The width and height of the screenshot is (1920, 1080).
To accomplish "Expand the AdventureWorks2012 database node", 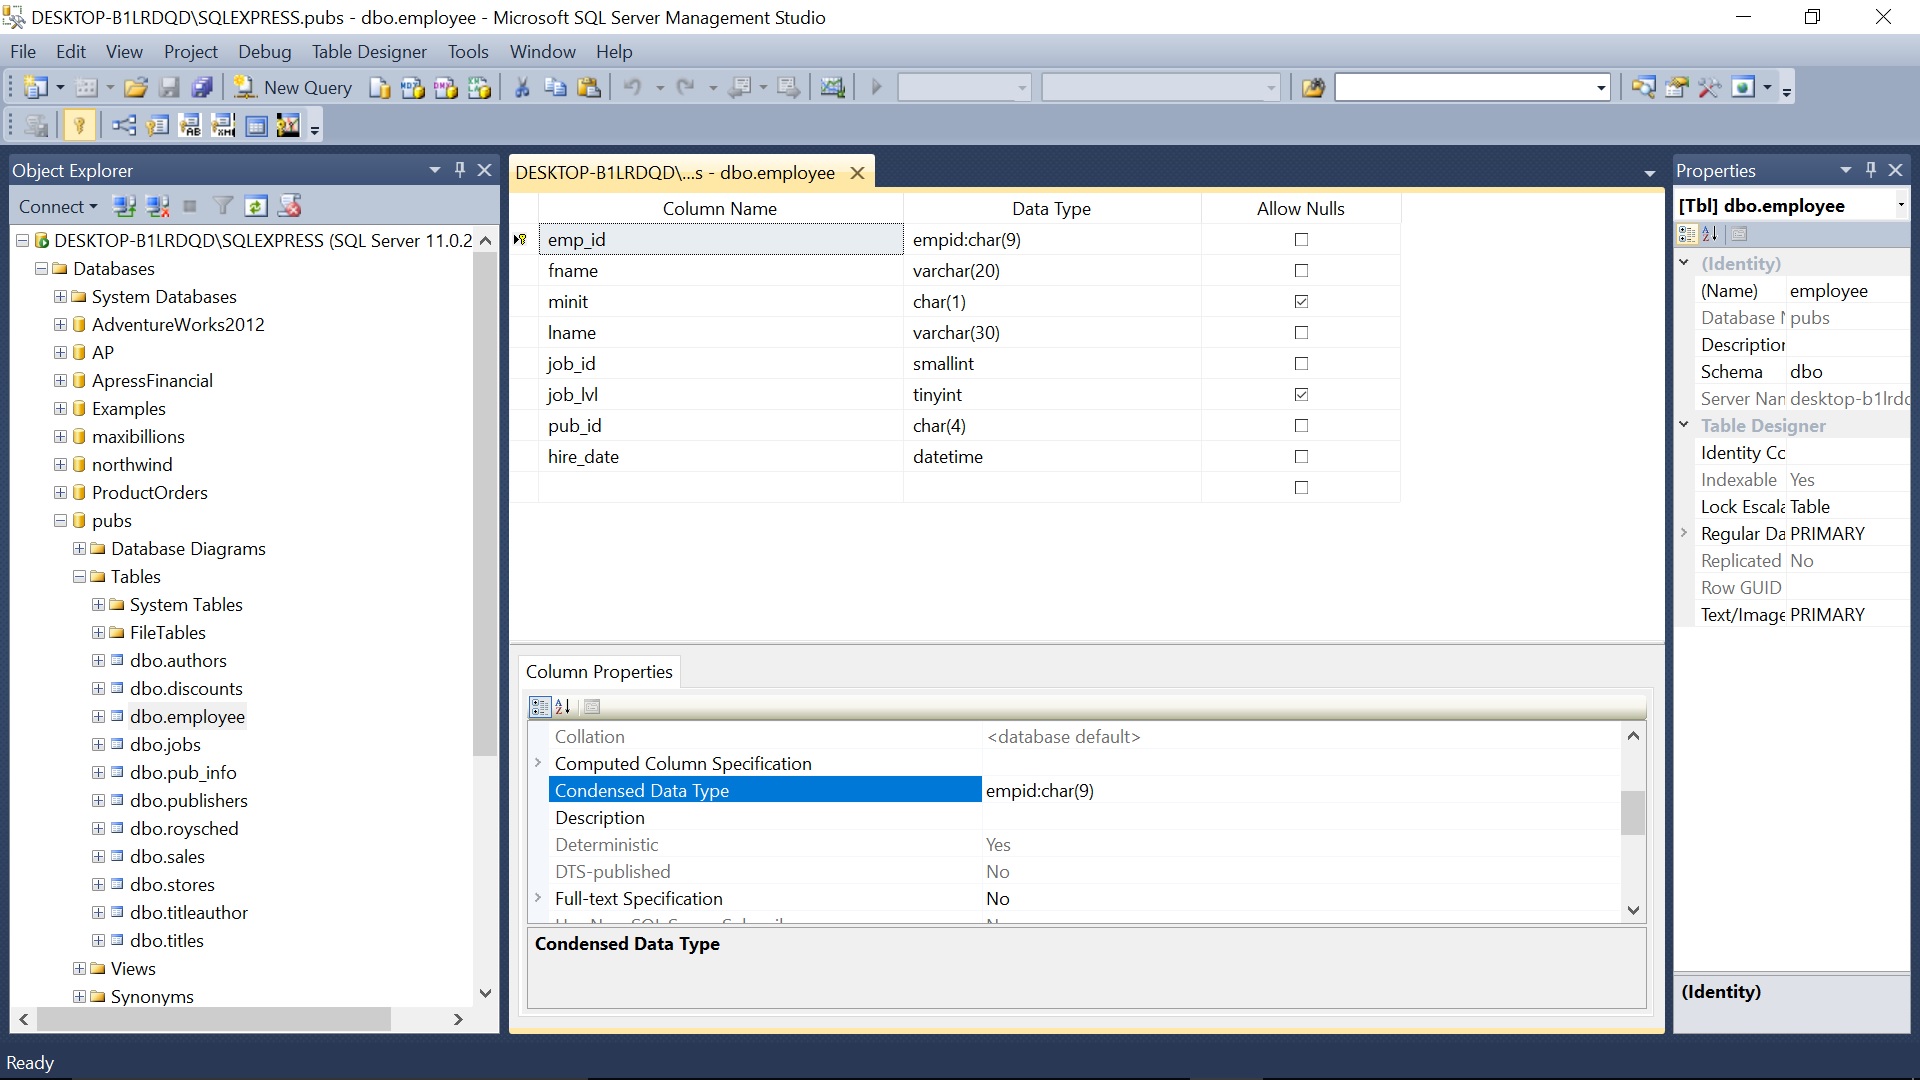I will [60, 324].
